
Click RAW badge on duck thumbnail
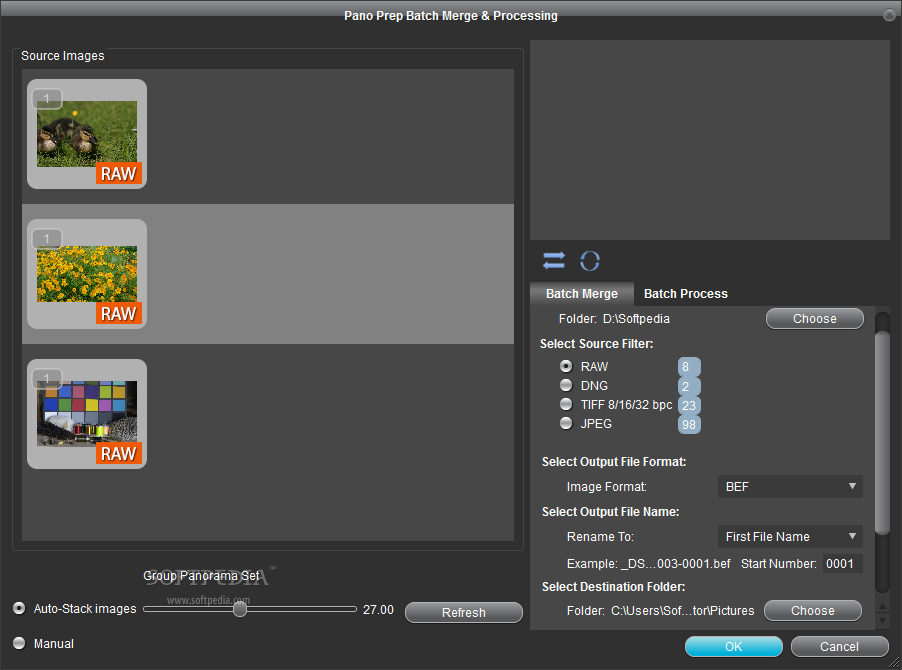coord(119,173)
